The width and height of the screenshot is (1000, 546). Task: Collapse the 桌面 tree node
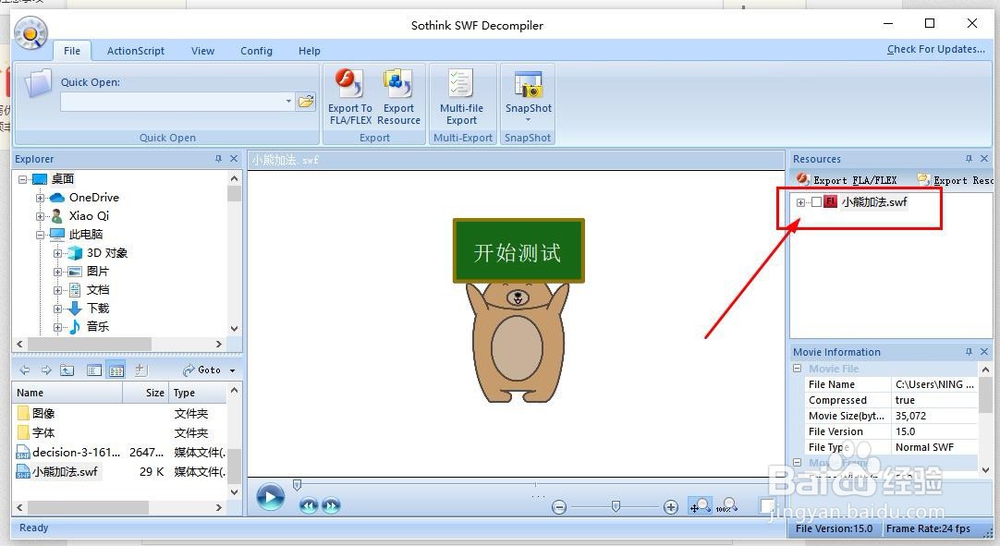22,179
